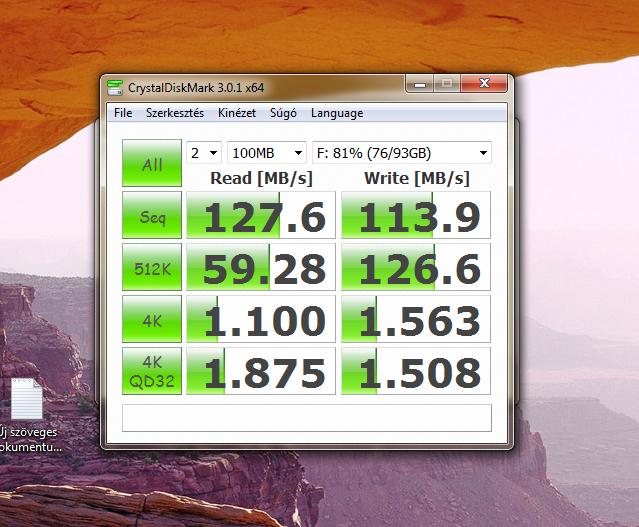The image size is (639, 527).
Task: Run the 4K test
Action: tap(152, 319)
